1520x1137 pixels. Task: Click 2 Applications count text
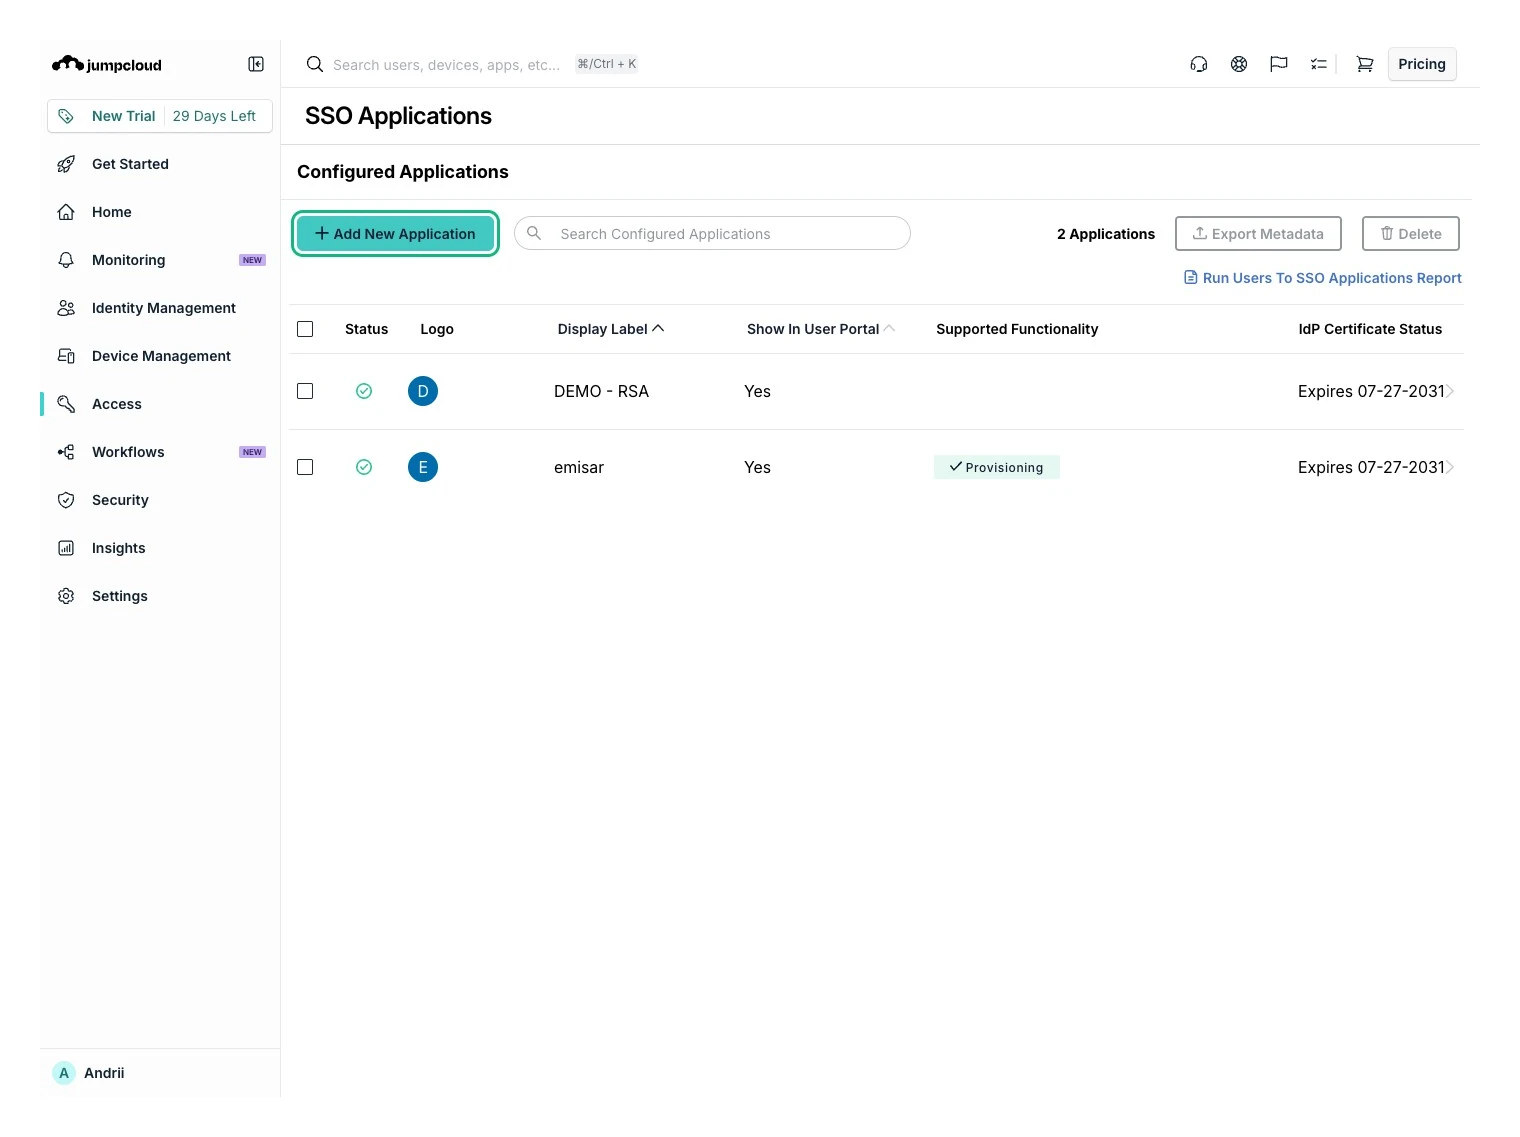point(1106,234)
